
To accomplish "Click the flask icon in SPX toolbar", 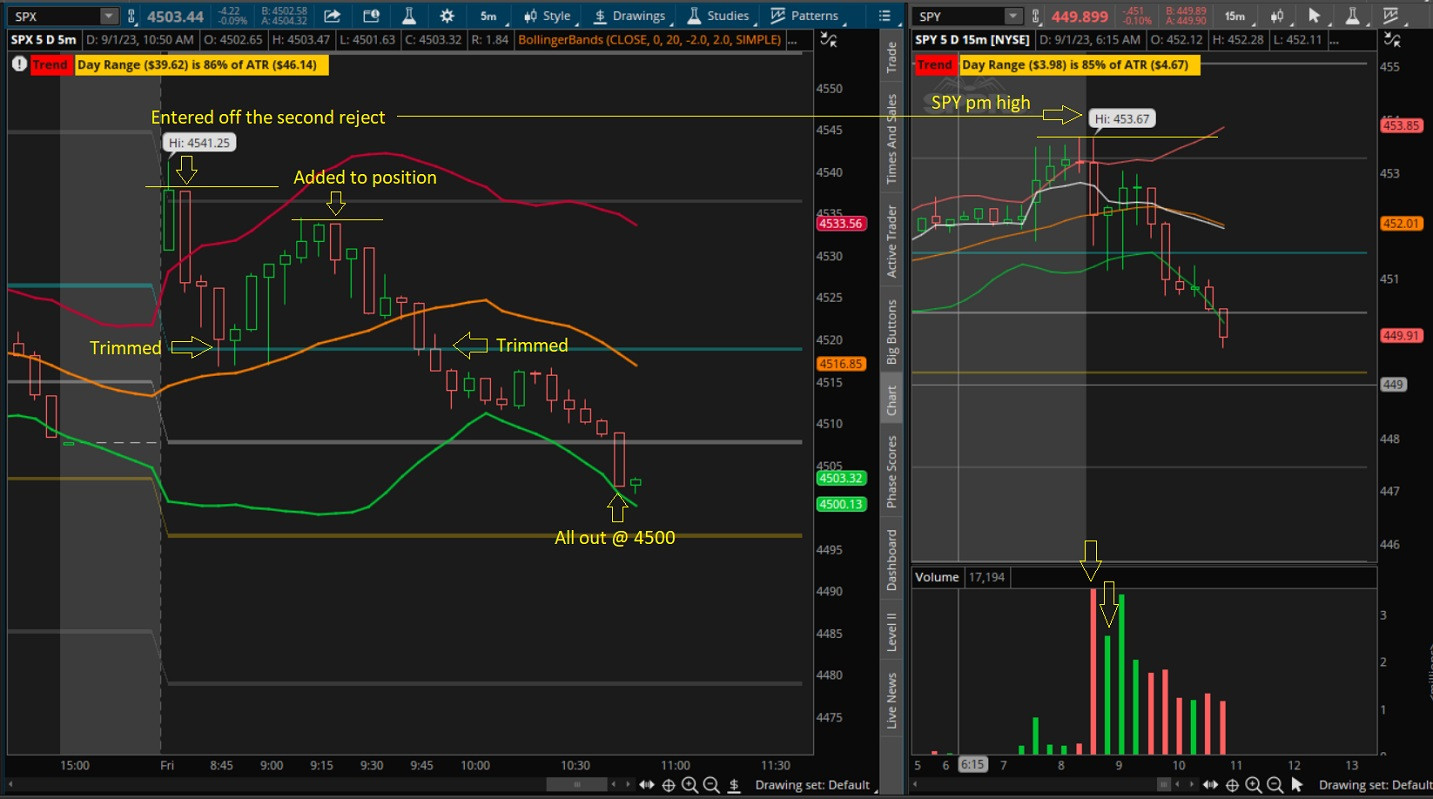I will point(408,16).
